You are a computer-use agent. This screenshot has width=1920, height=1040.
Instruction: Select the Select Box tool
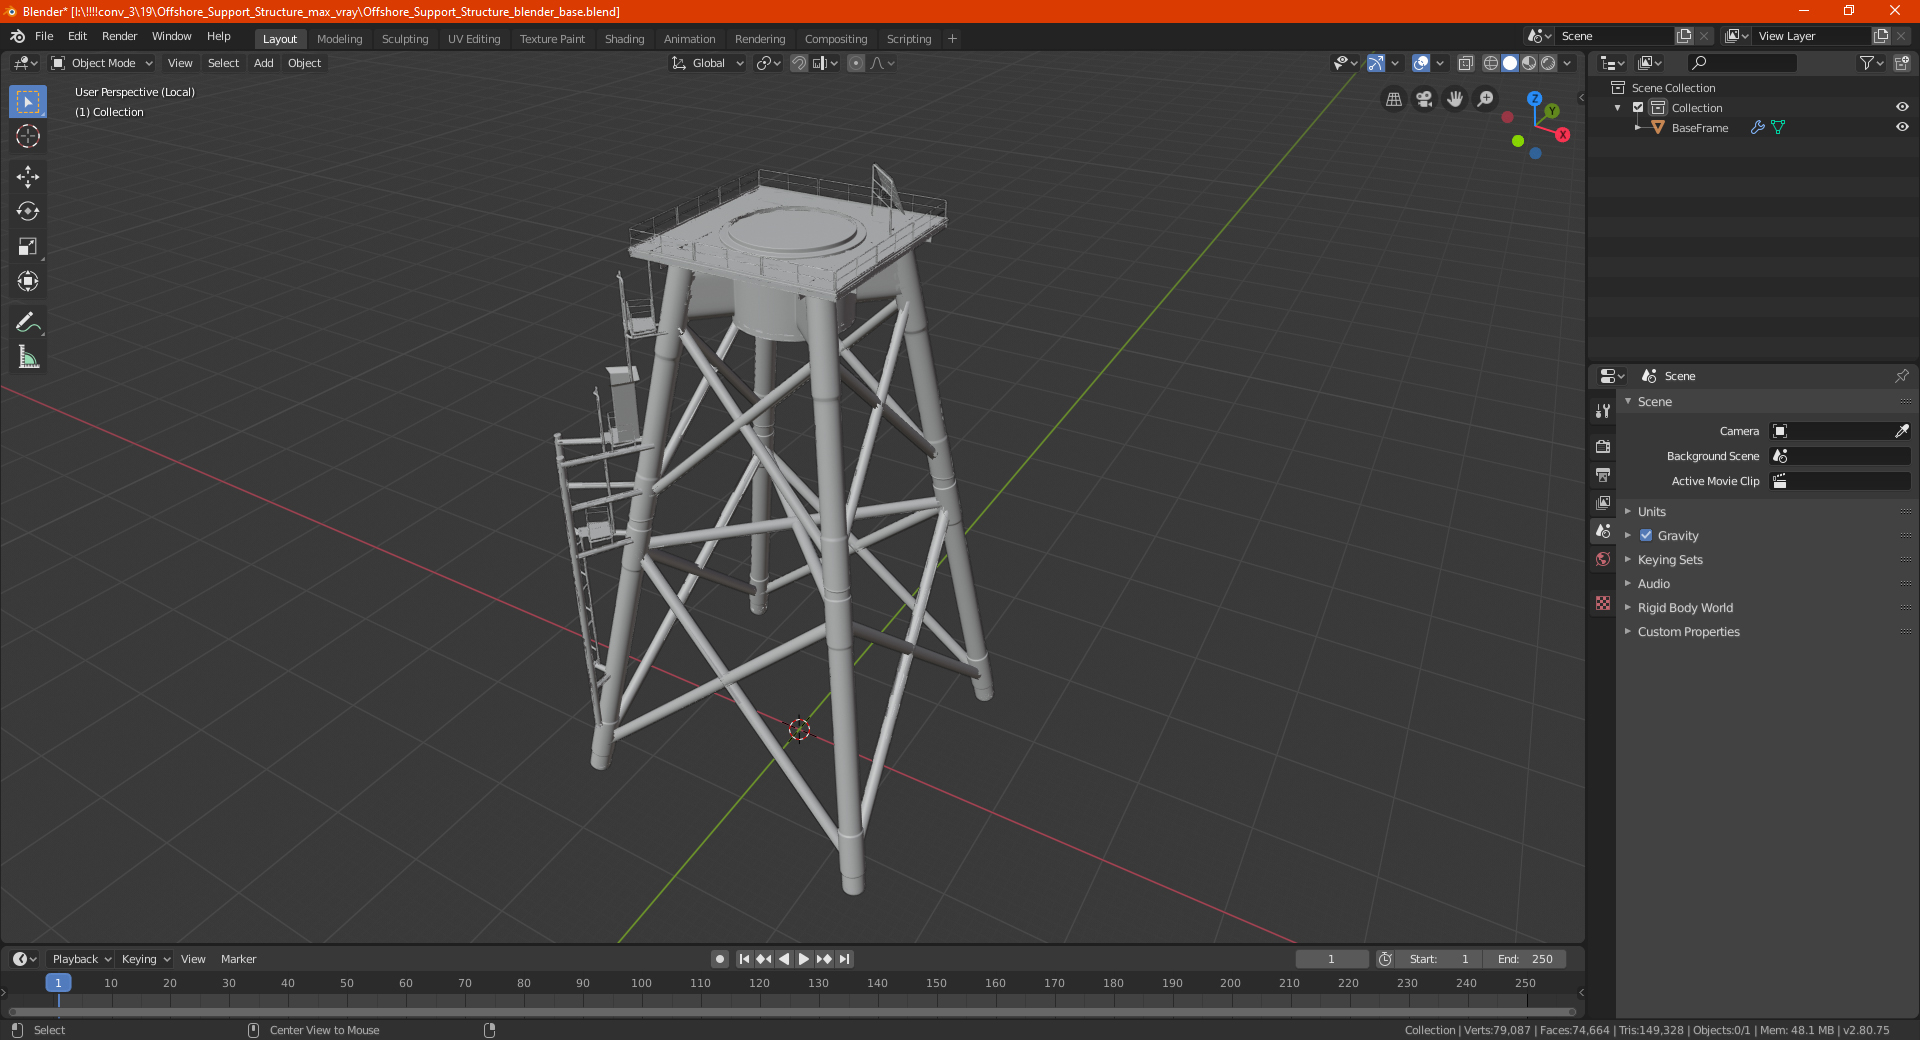28,102
